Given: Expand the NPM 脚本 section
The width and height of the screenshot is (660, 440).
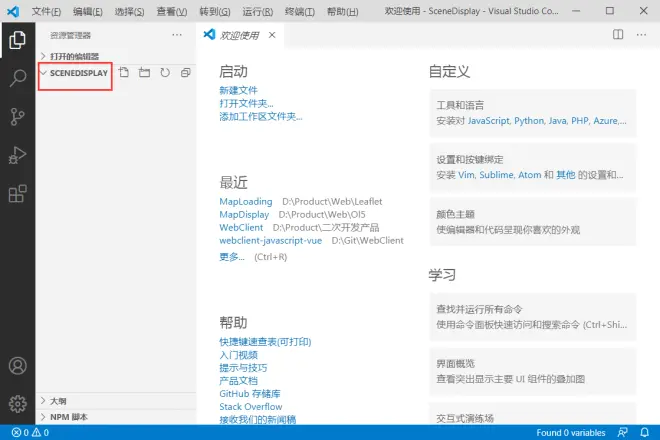Looking at the screenshot, I should point(116,417).
